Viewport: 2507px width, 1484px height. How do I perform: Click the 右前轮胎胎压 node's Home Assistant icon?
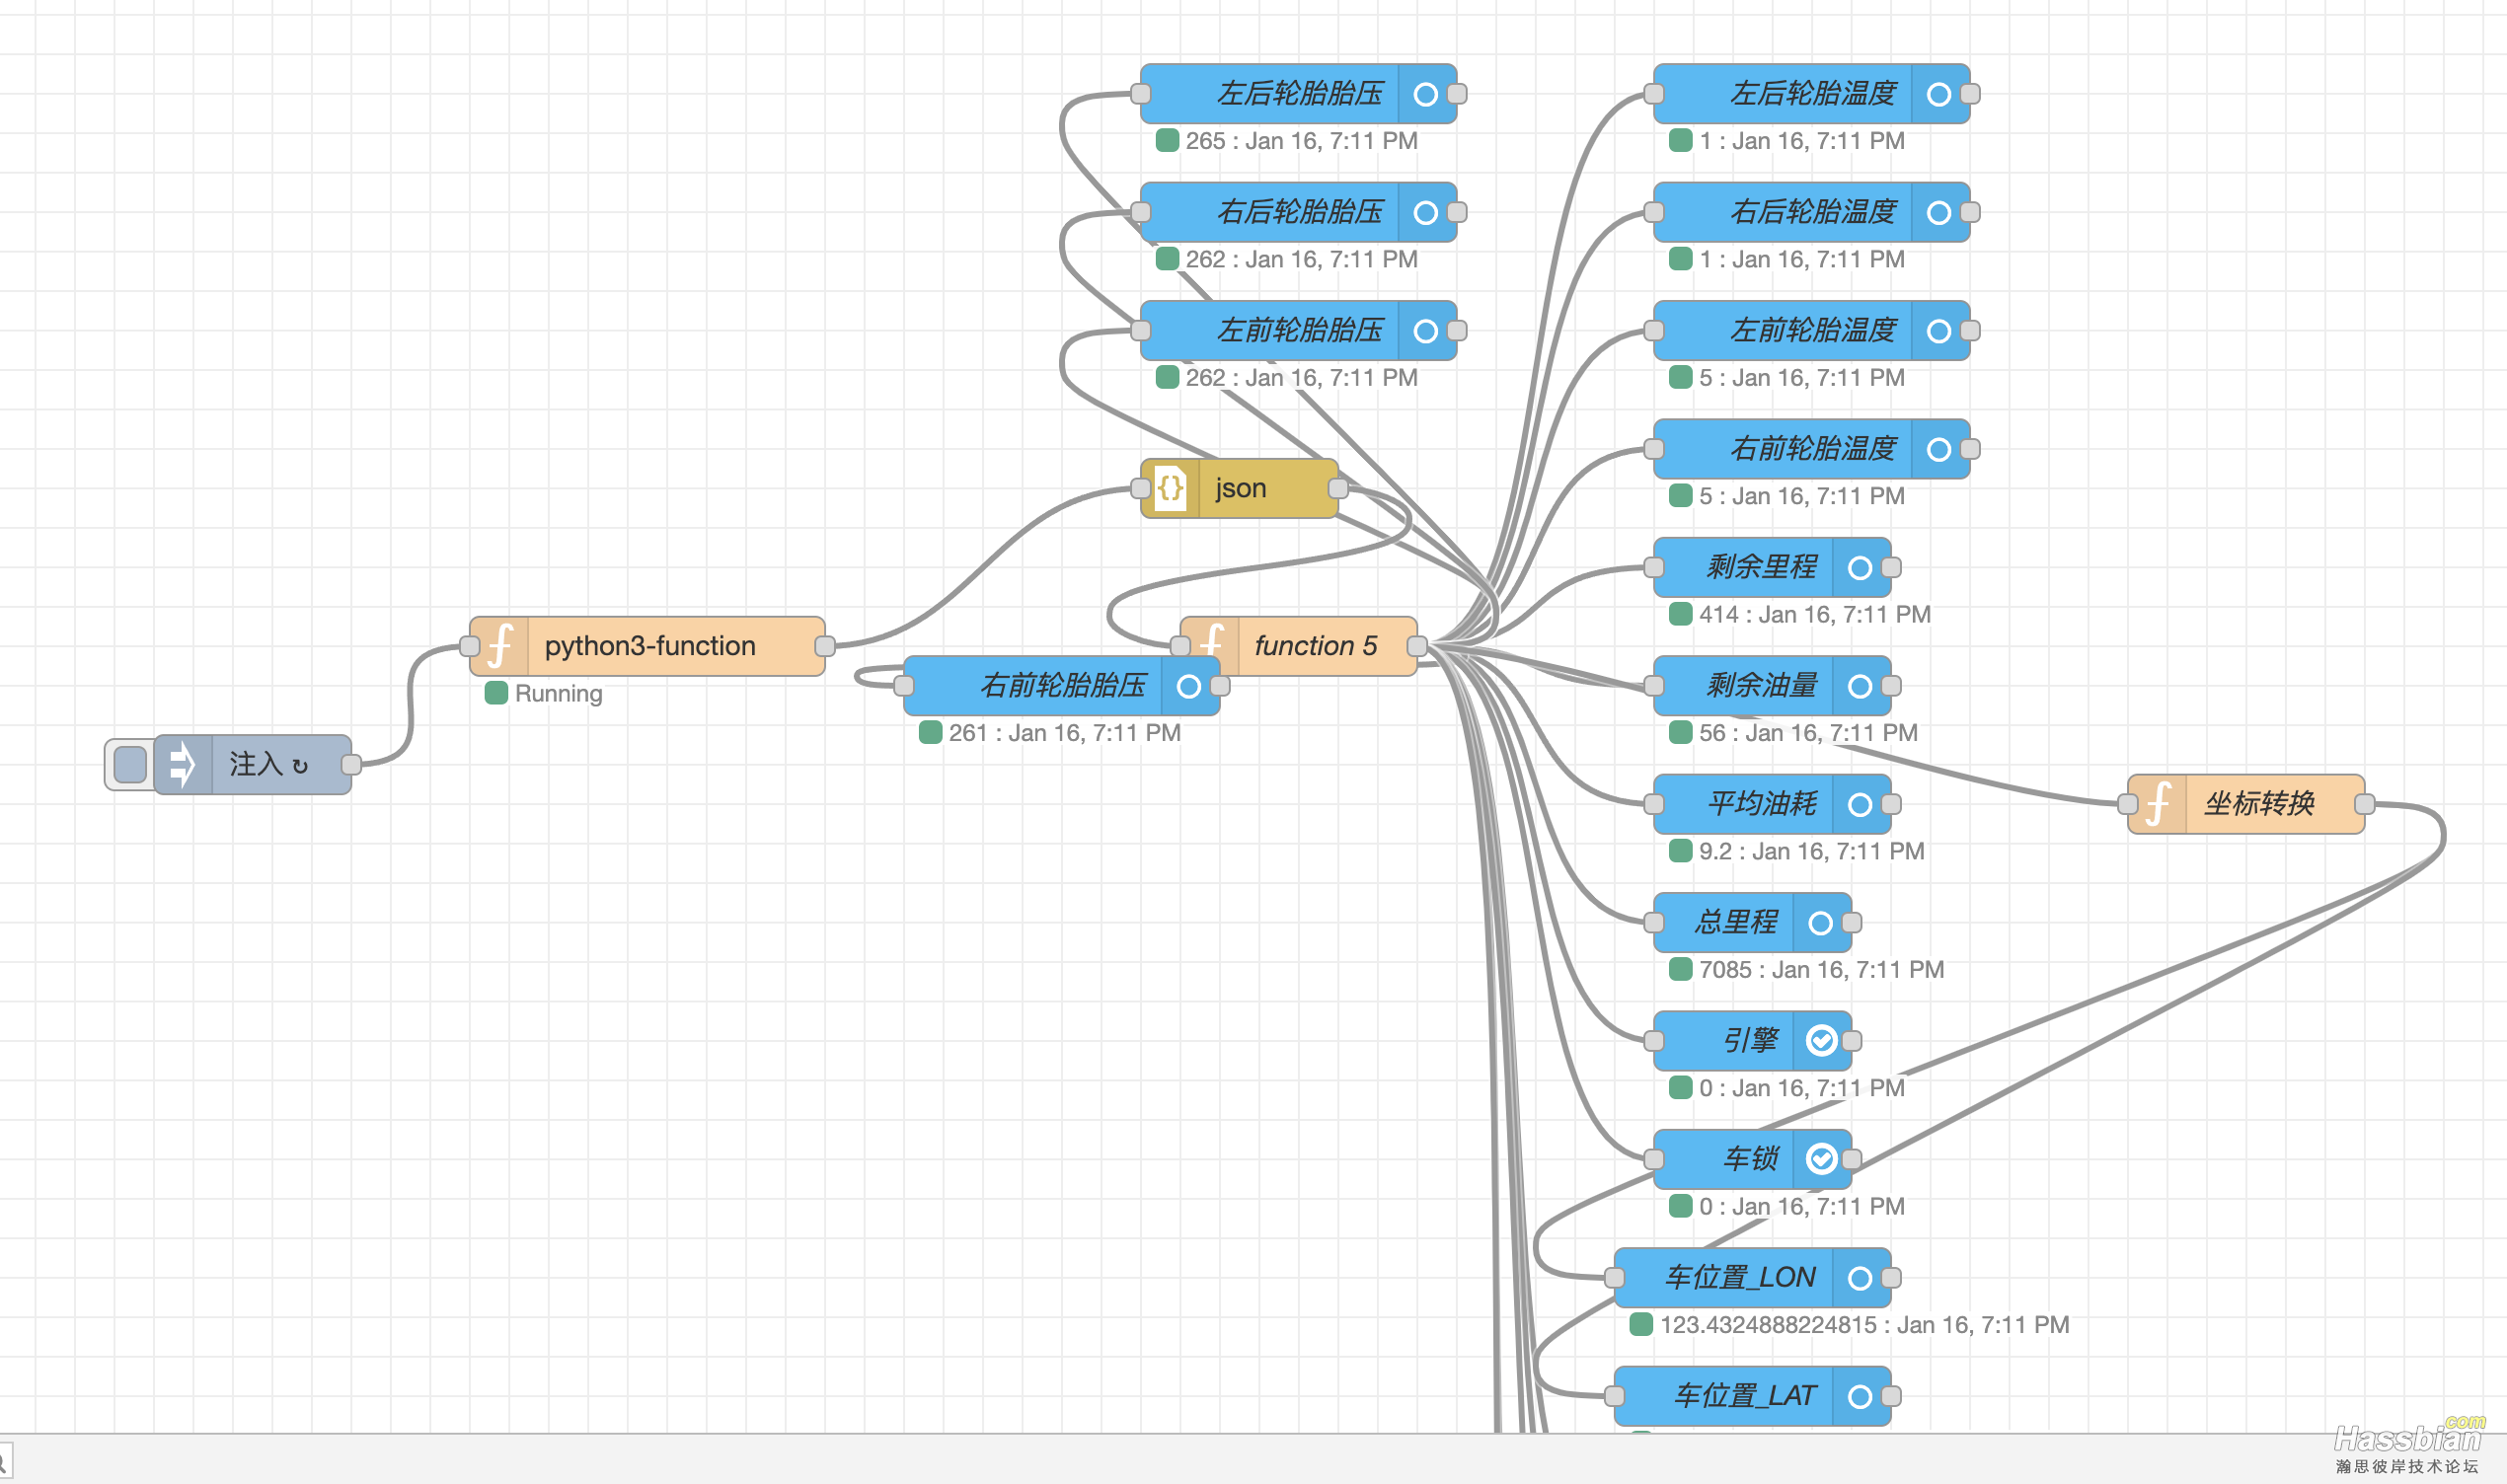pyautogui.click(x=1189, y=686)
